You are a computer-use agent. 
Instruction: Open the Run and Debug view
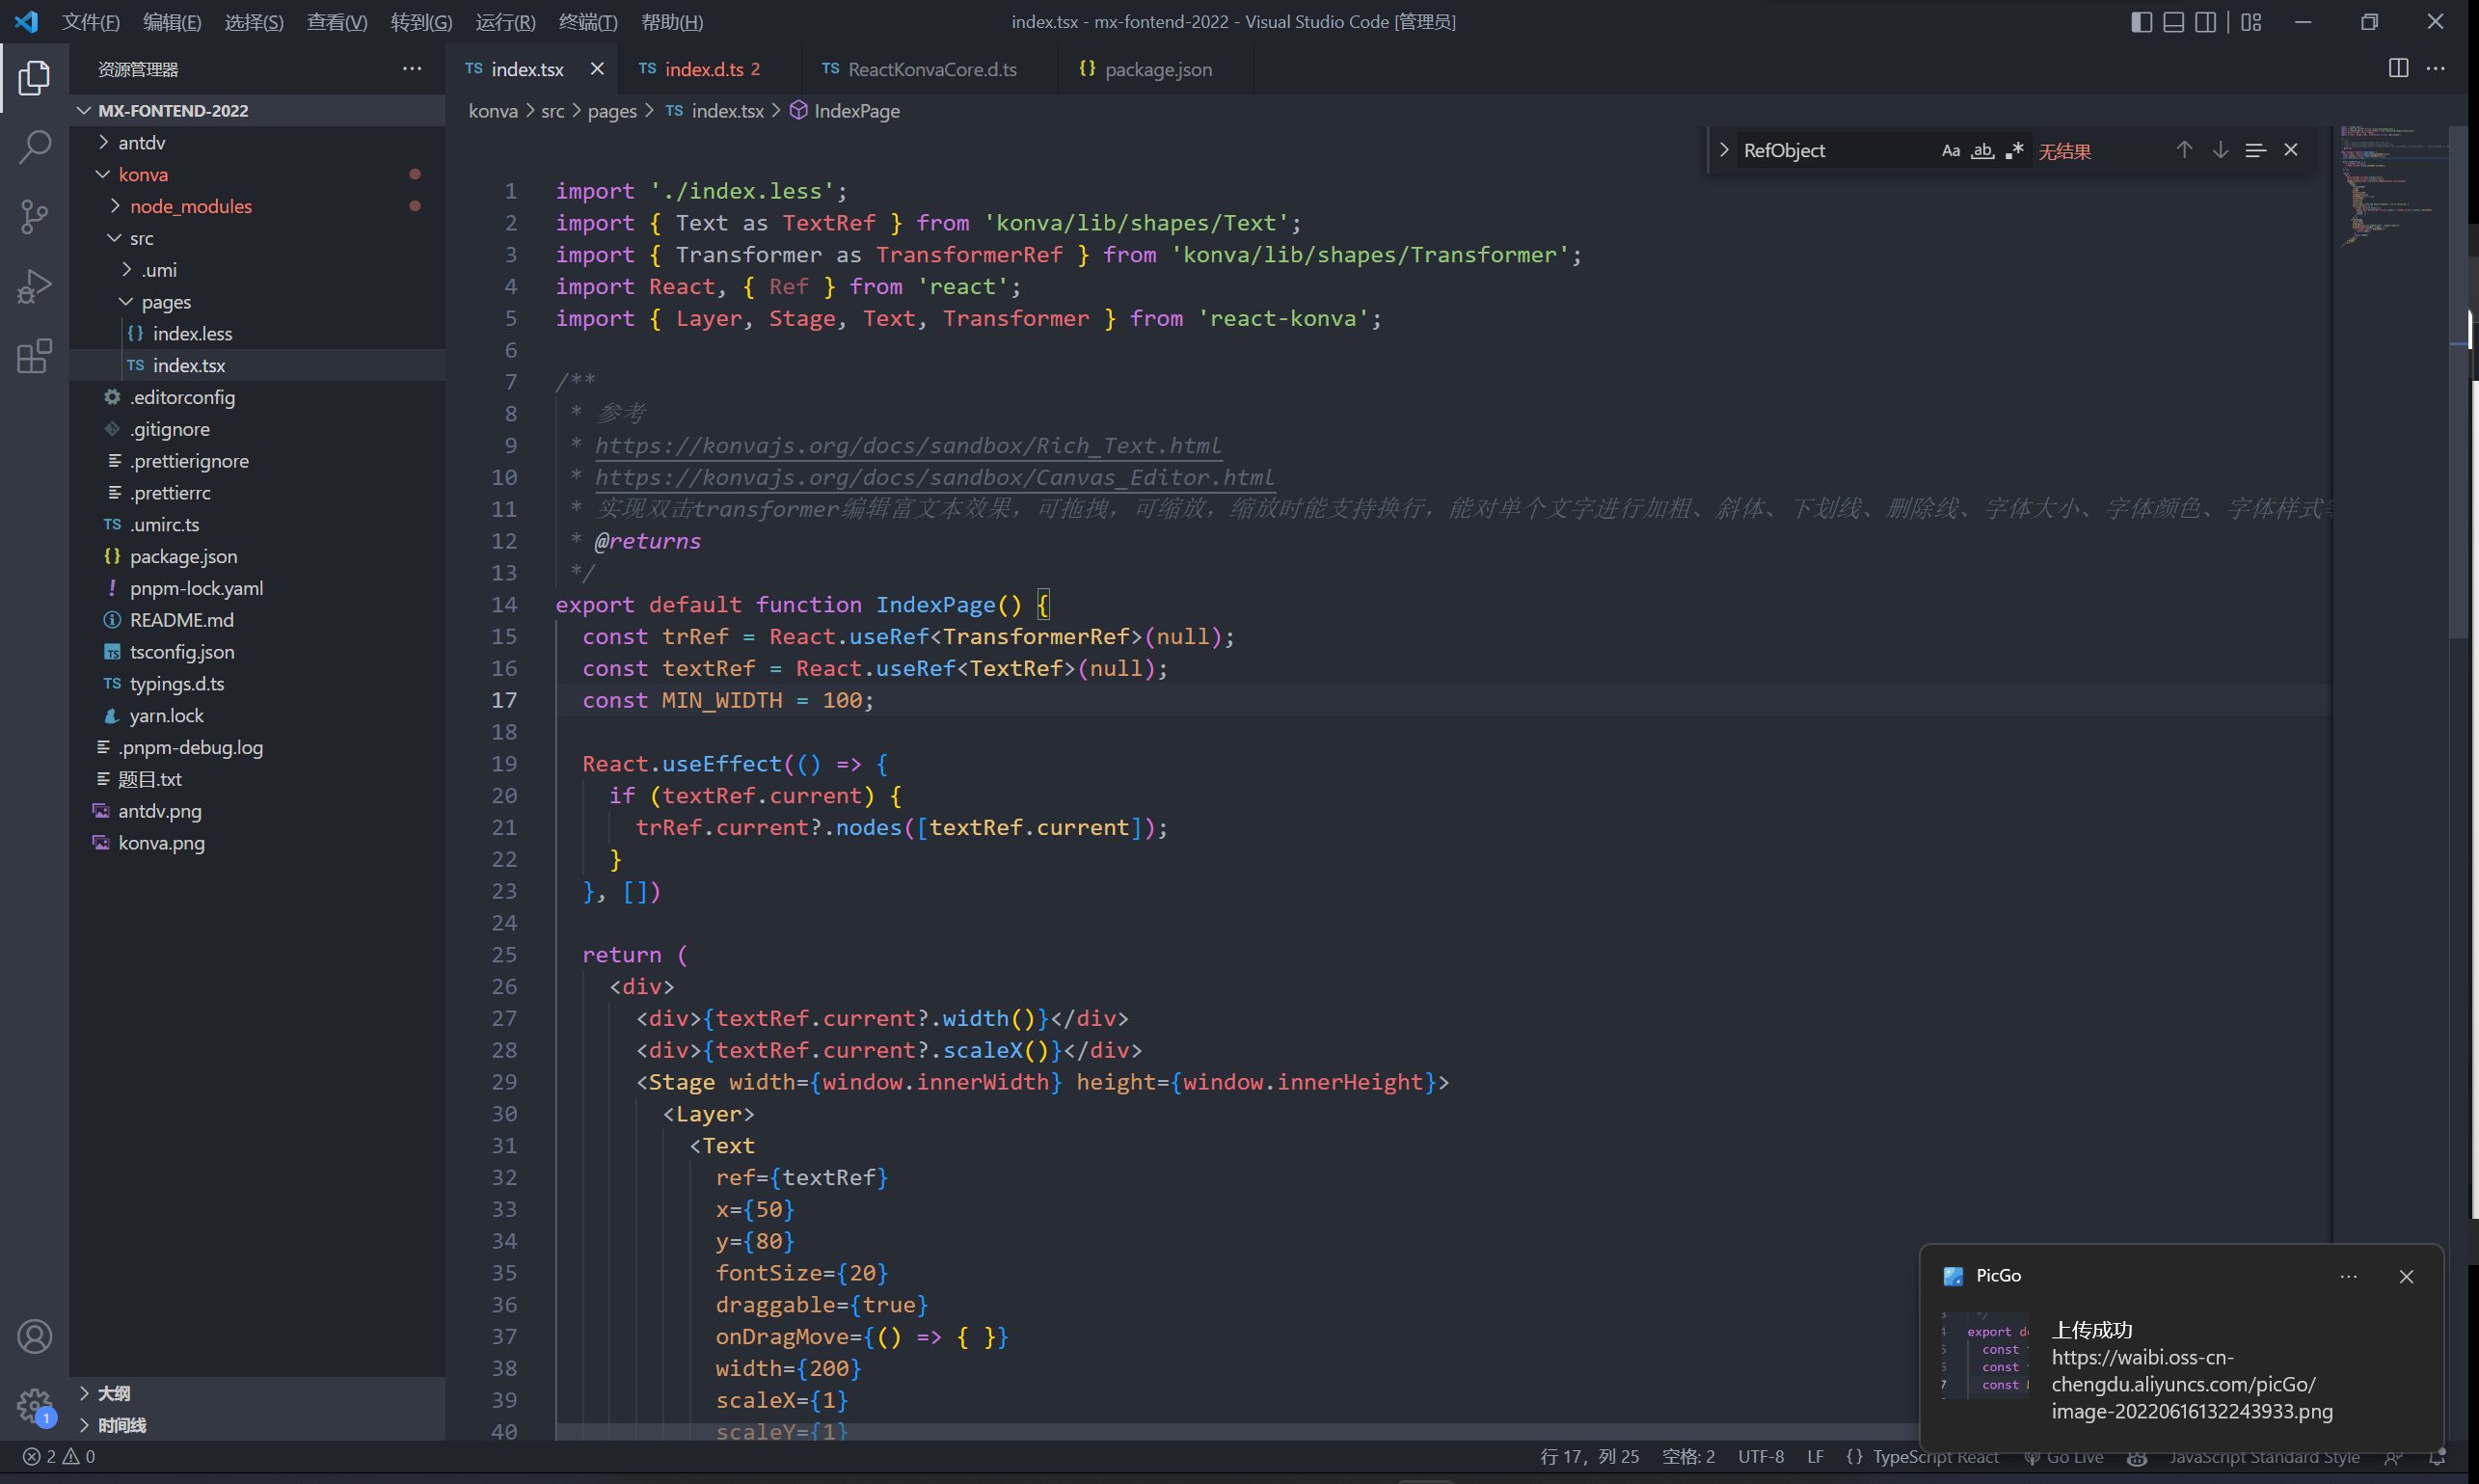coord(34,286)
